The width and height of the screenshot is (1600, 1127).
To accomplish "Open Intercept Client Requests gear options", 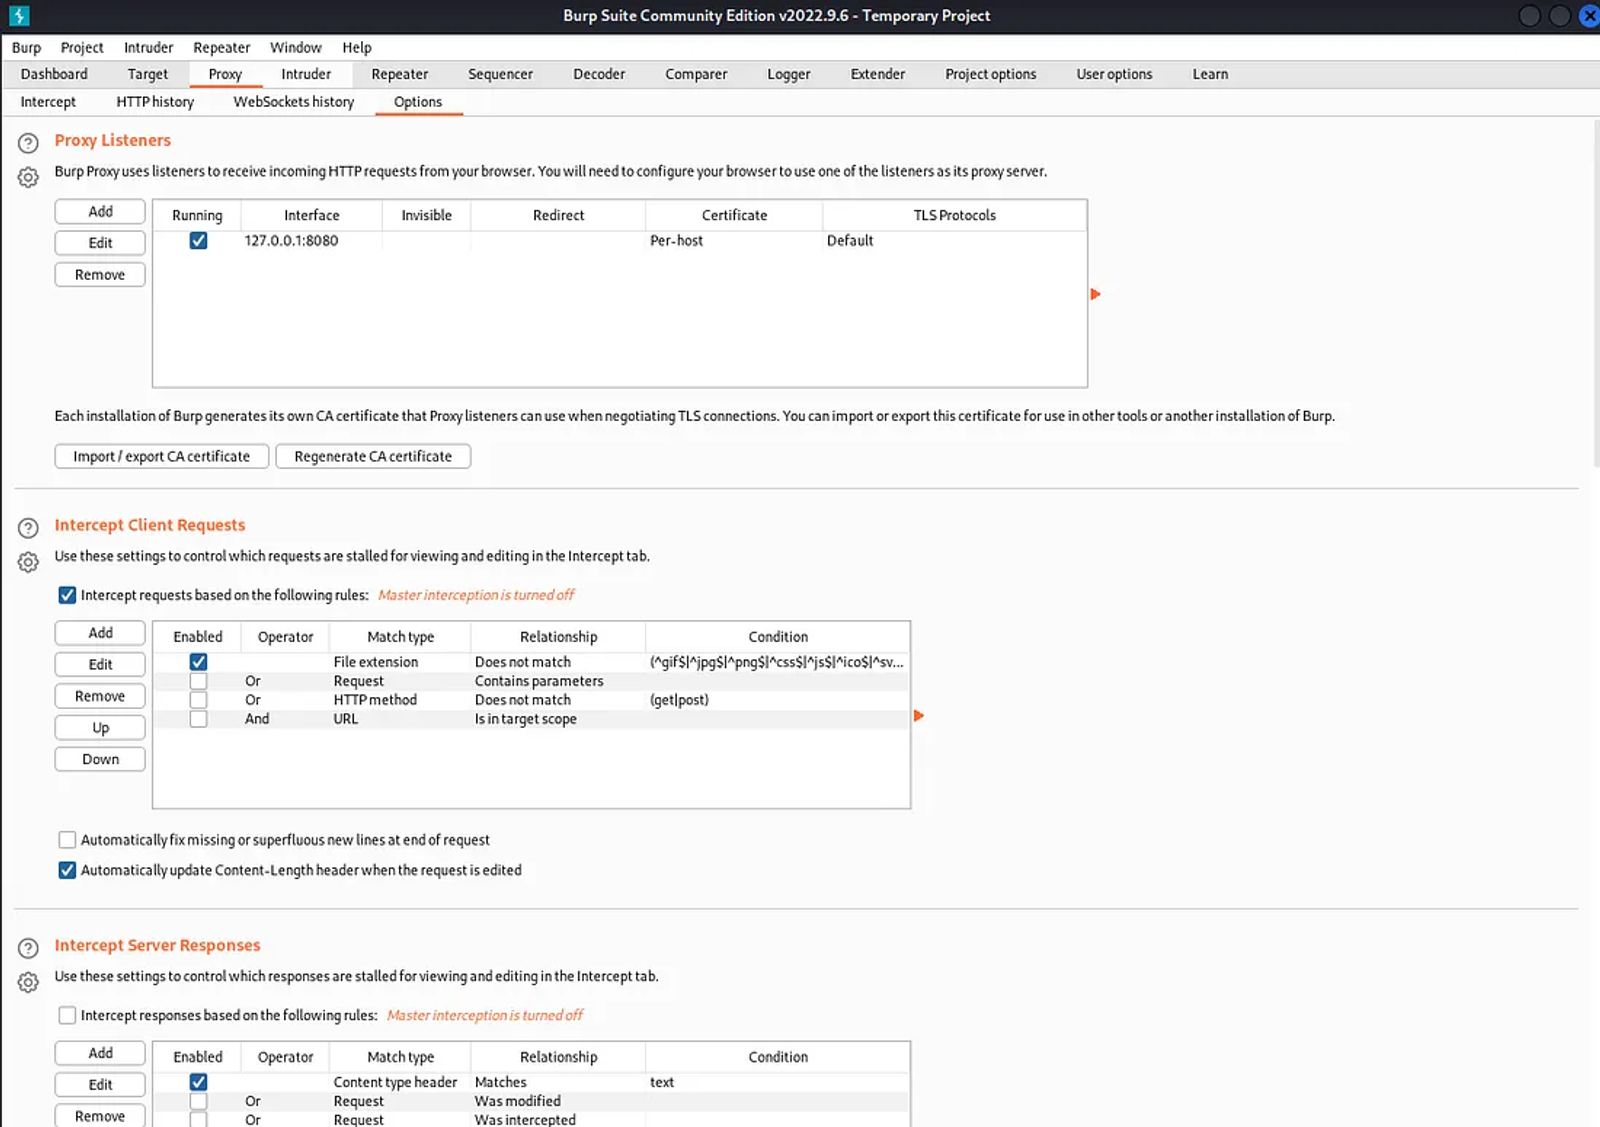I will pyautogui.click(x=28, y=562).
